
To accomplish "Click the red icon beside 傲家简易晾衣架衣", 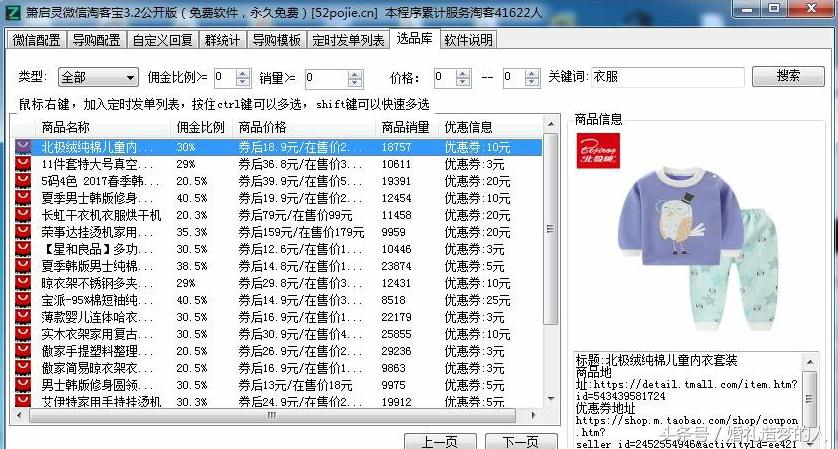I will click(x=23, y=368).
